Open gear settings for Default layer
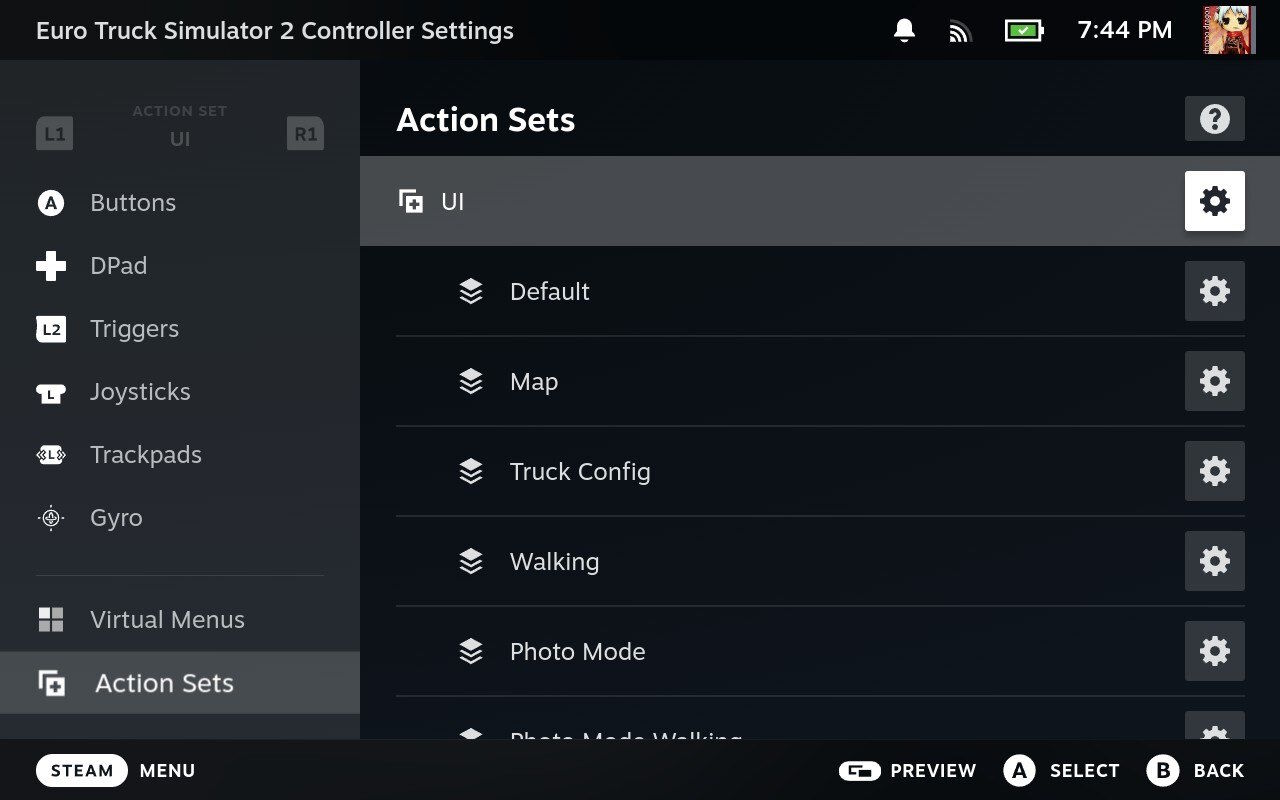This screenshot has height=800, width=1280. (x=1214, y=291)
